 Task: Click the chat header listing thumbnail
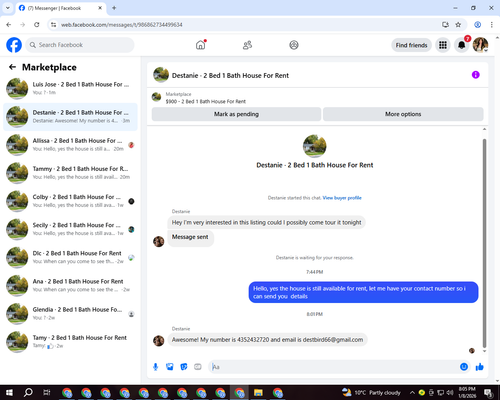pyautogui.click(x=161, y=75)
